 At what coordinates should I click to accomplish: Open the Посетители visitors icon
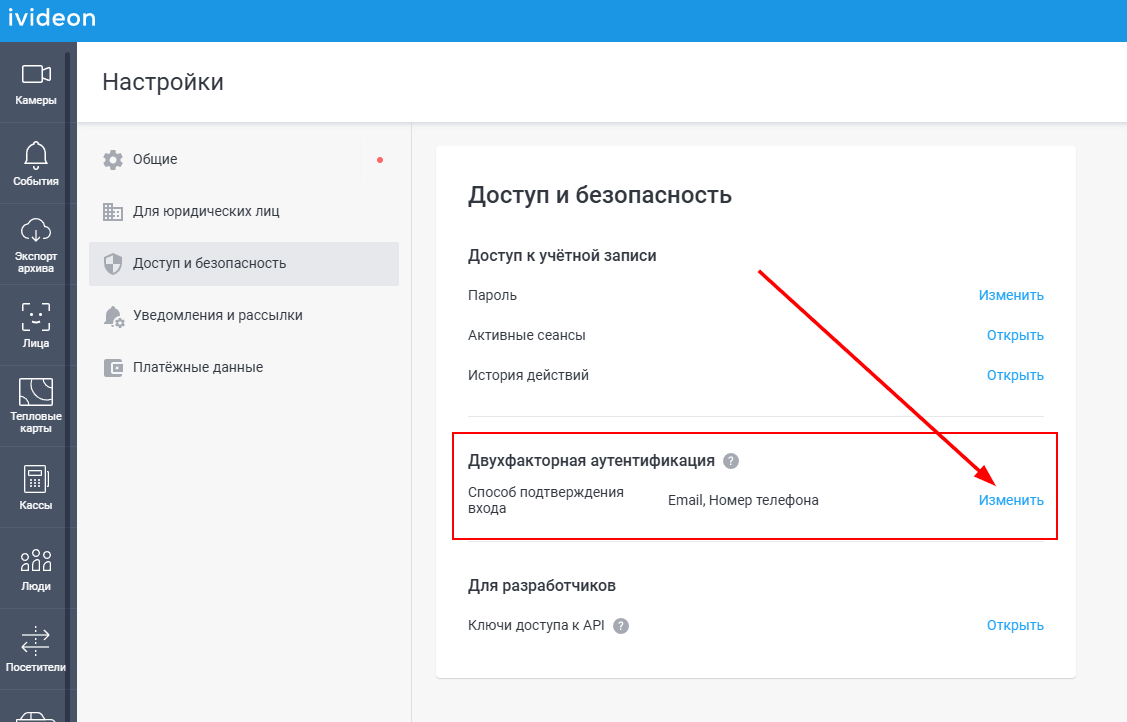[x=36, y=641]
